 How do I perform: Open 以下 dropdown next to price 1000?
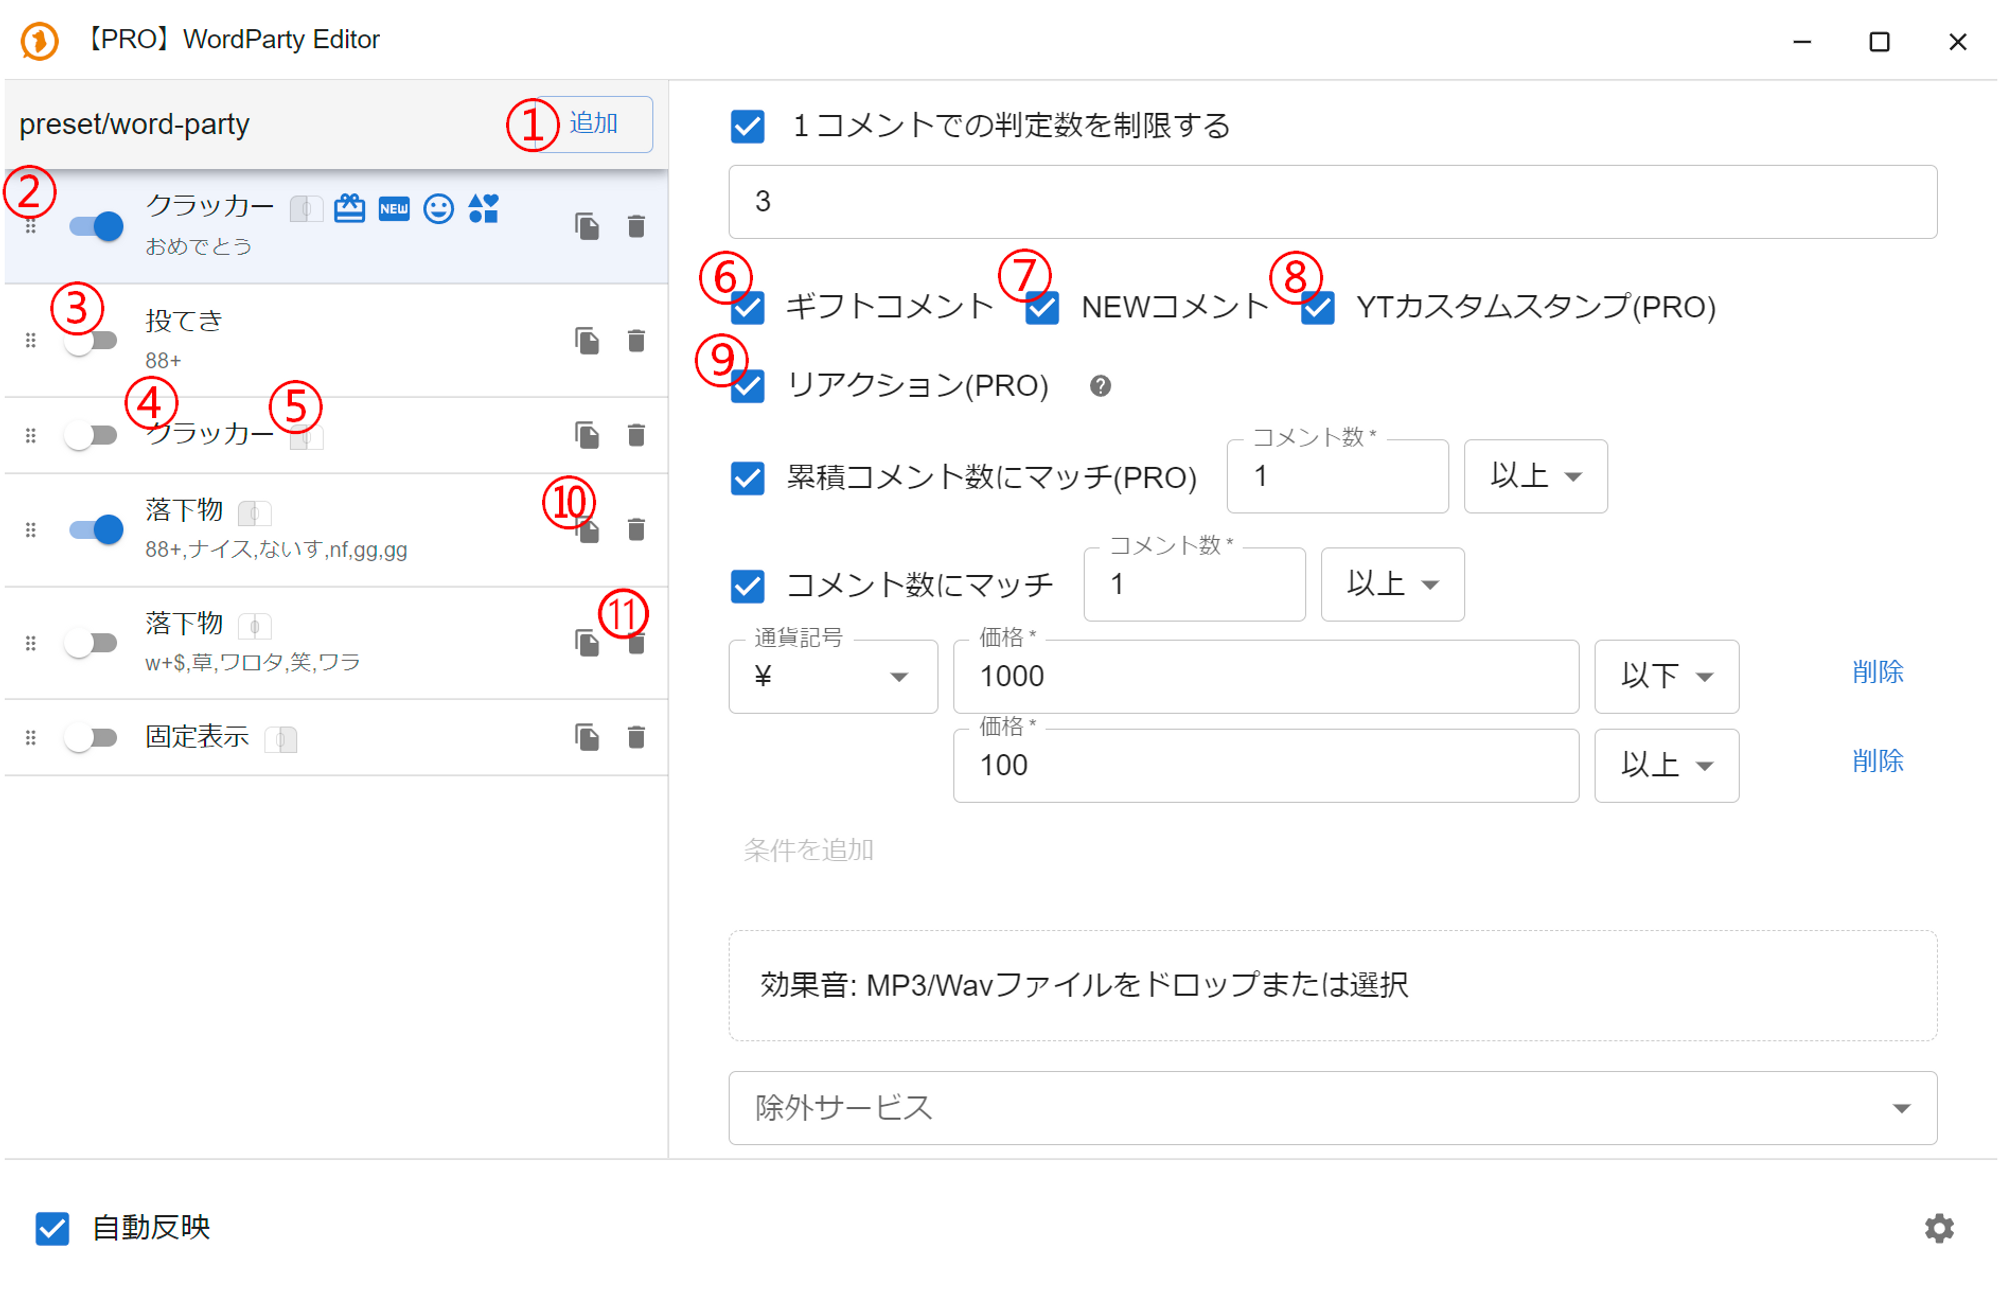1666,677
